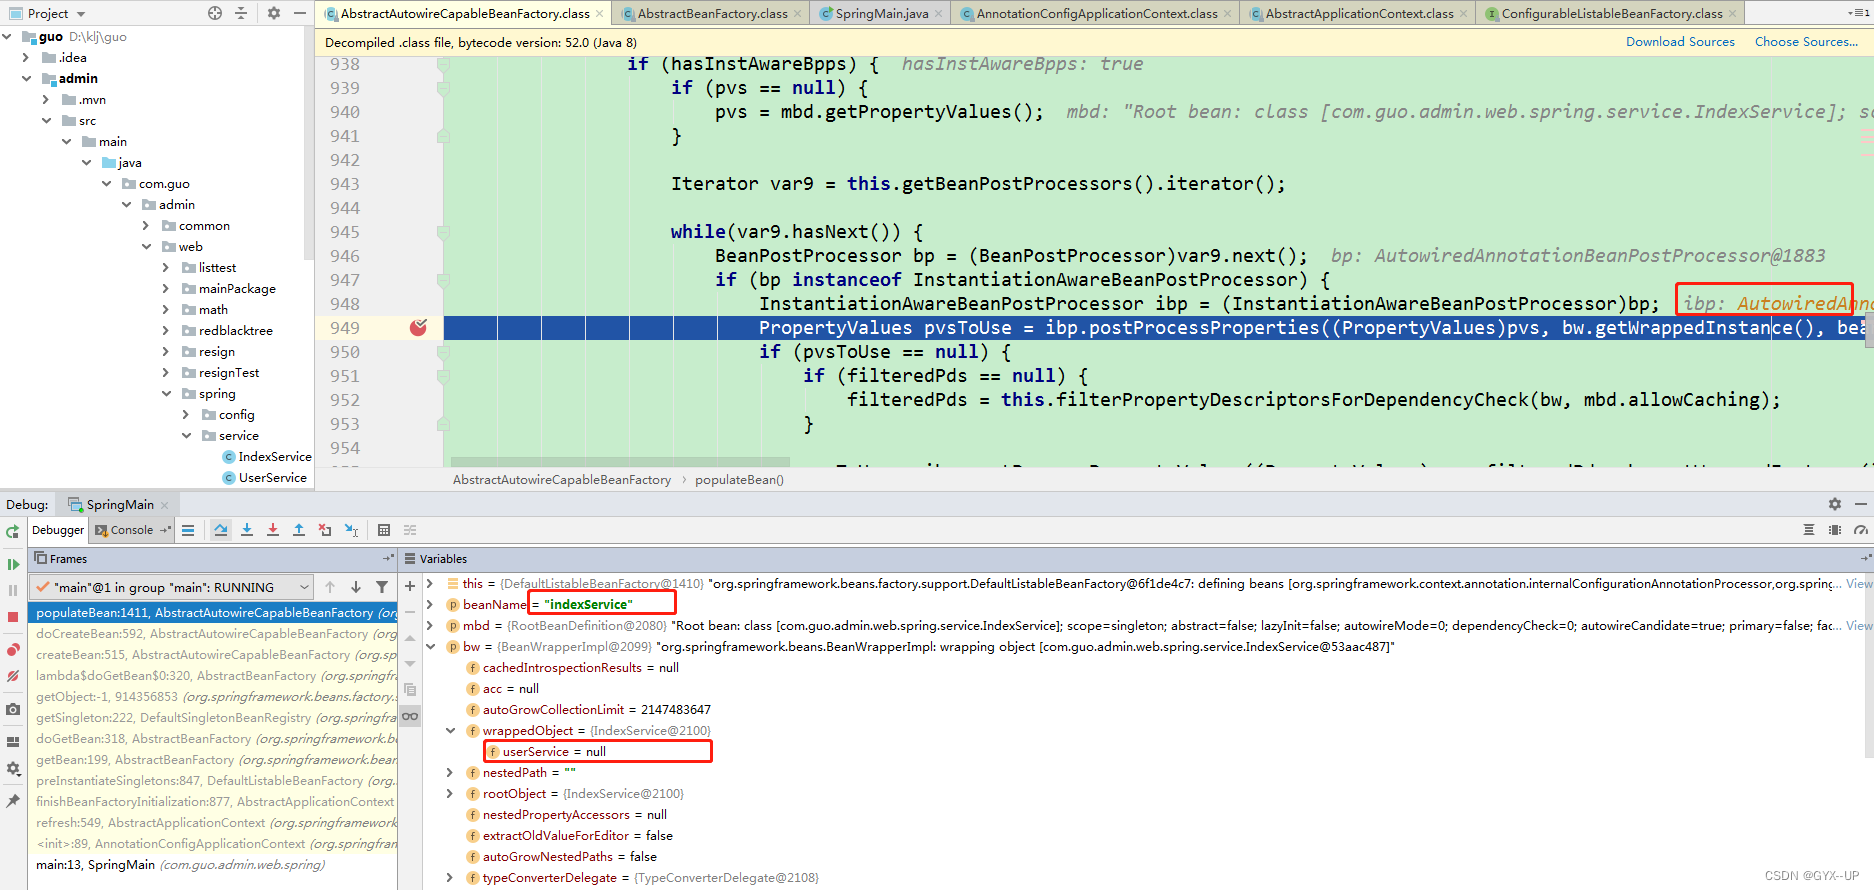The width and height of the screenshot is (1874, 890).
Task: Click Download Sources link
Action: [x=1680, y=42]
